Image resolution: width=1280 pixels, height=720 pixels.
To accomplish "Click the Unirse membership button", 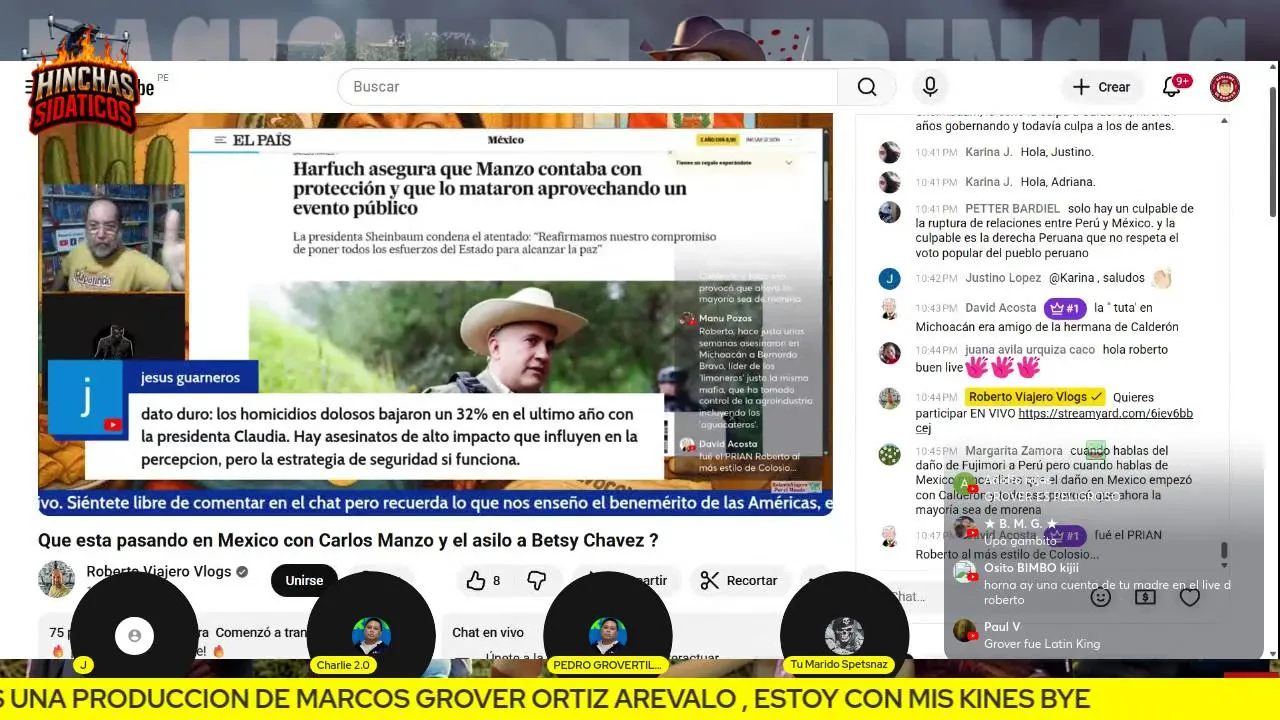I will point(304,580).
